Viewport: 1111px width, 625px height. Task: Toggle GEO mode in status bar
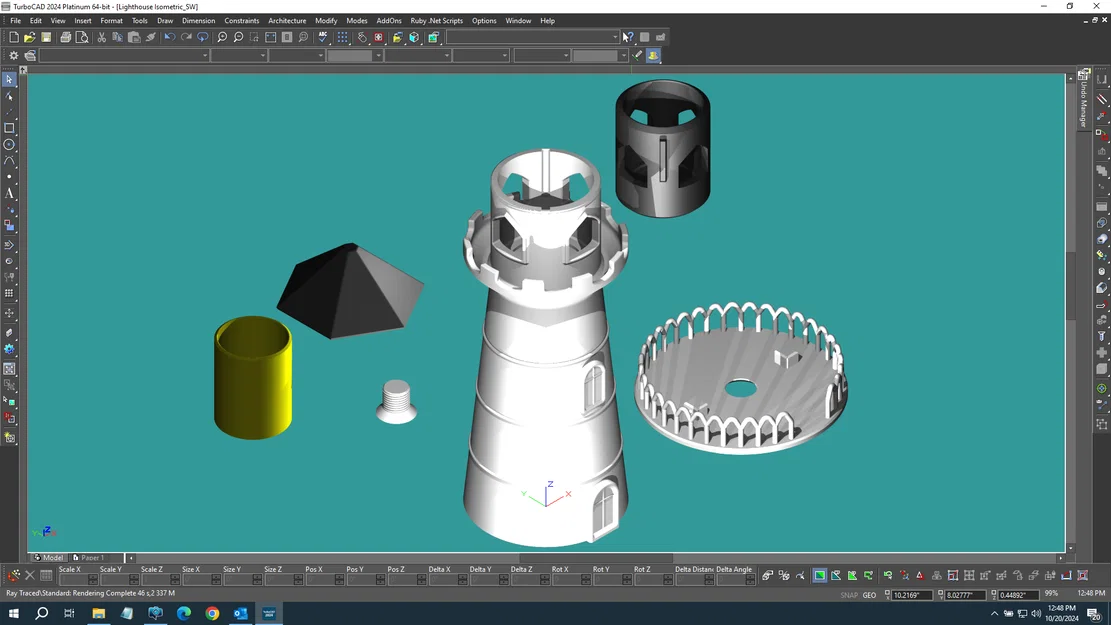point(869,595)
